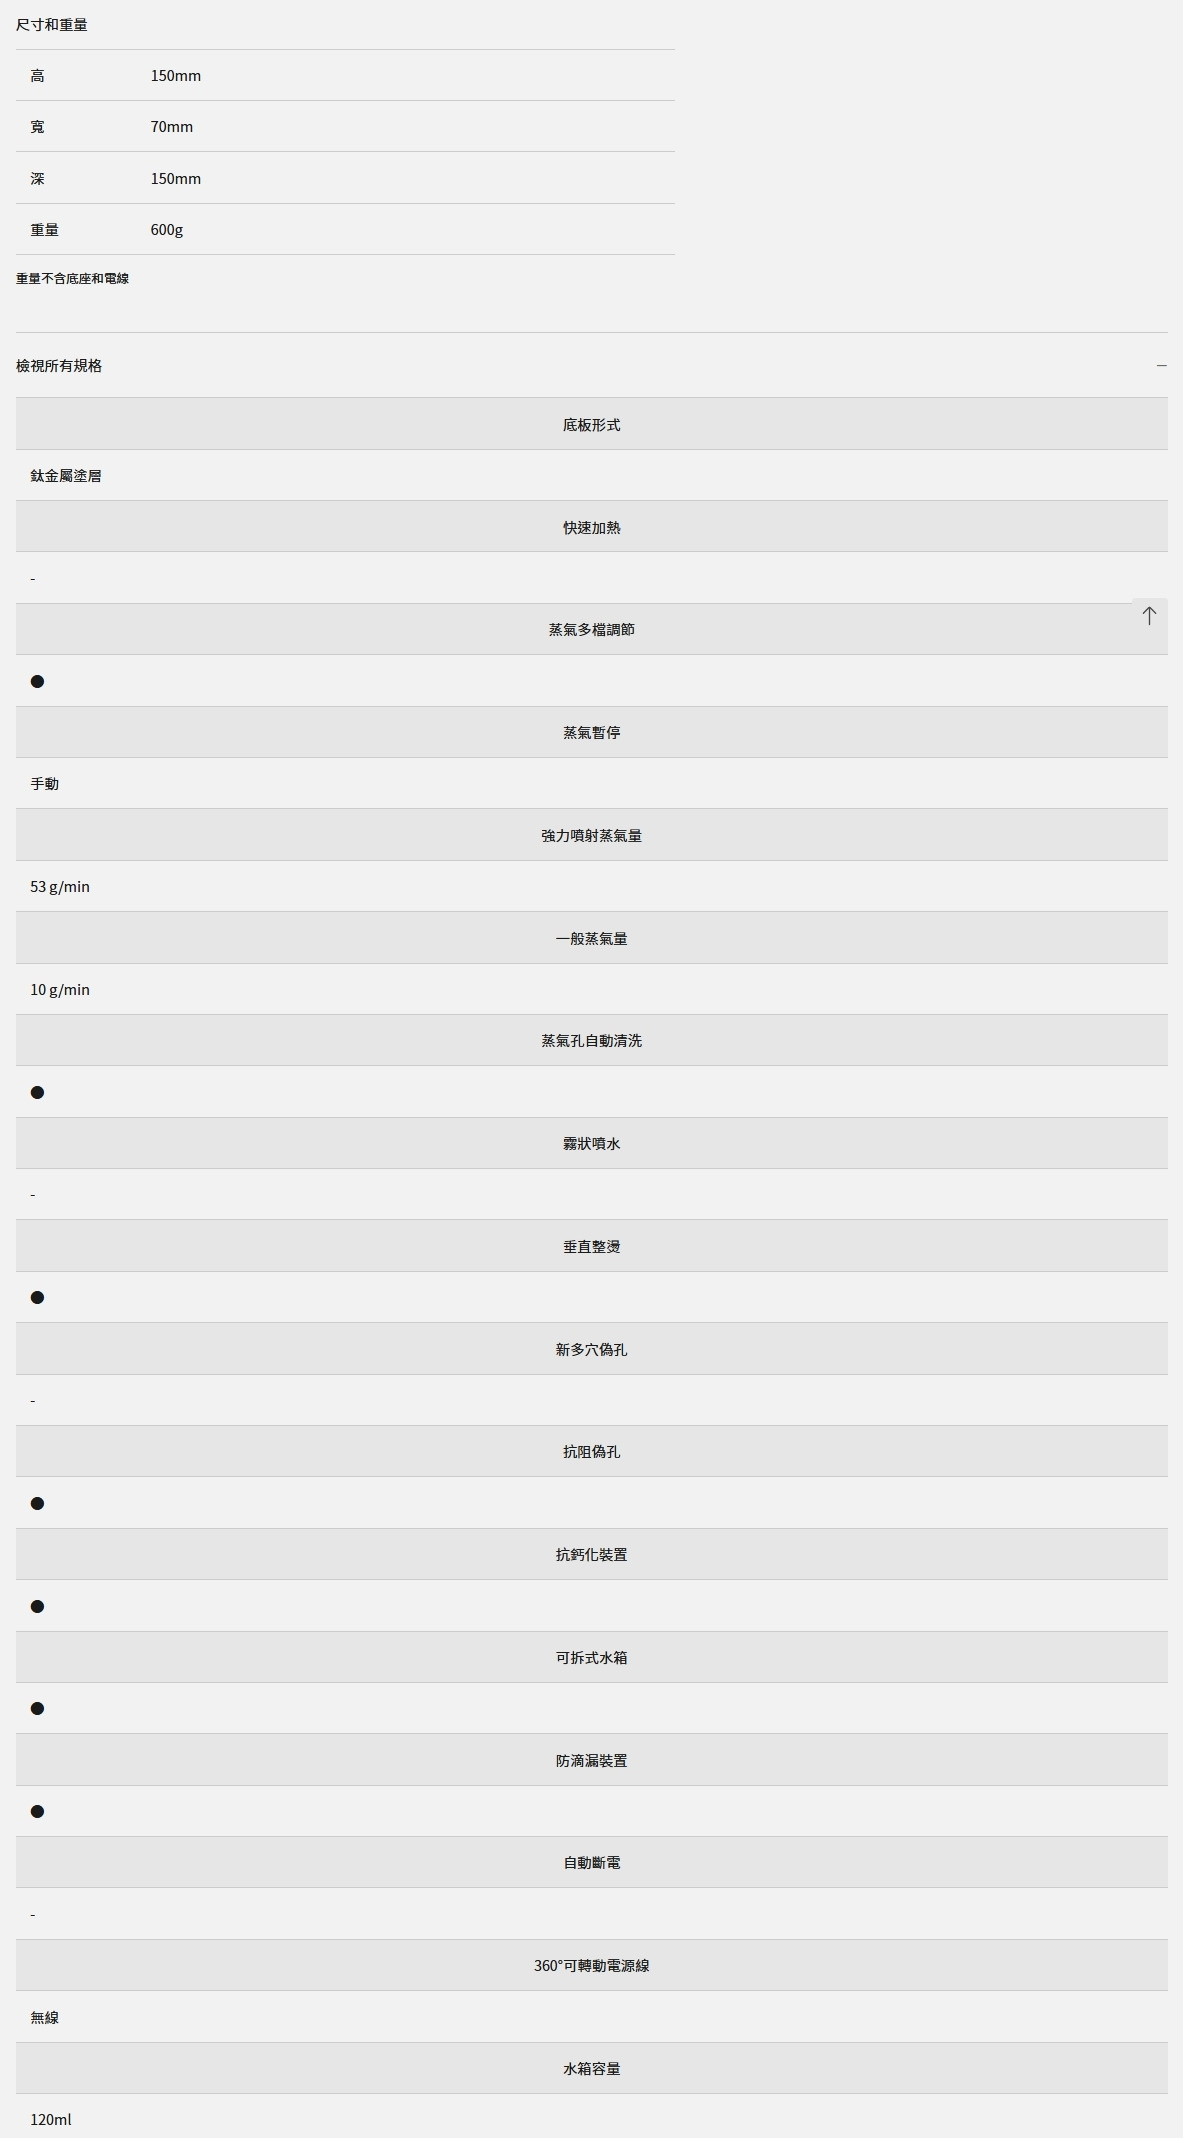Select the 底板形式 spec header row

click(591, 425)
